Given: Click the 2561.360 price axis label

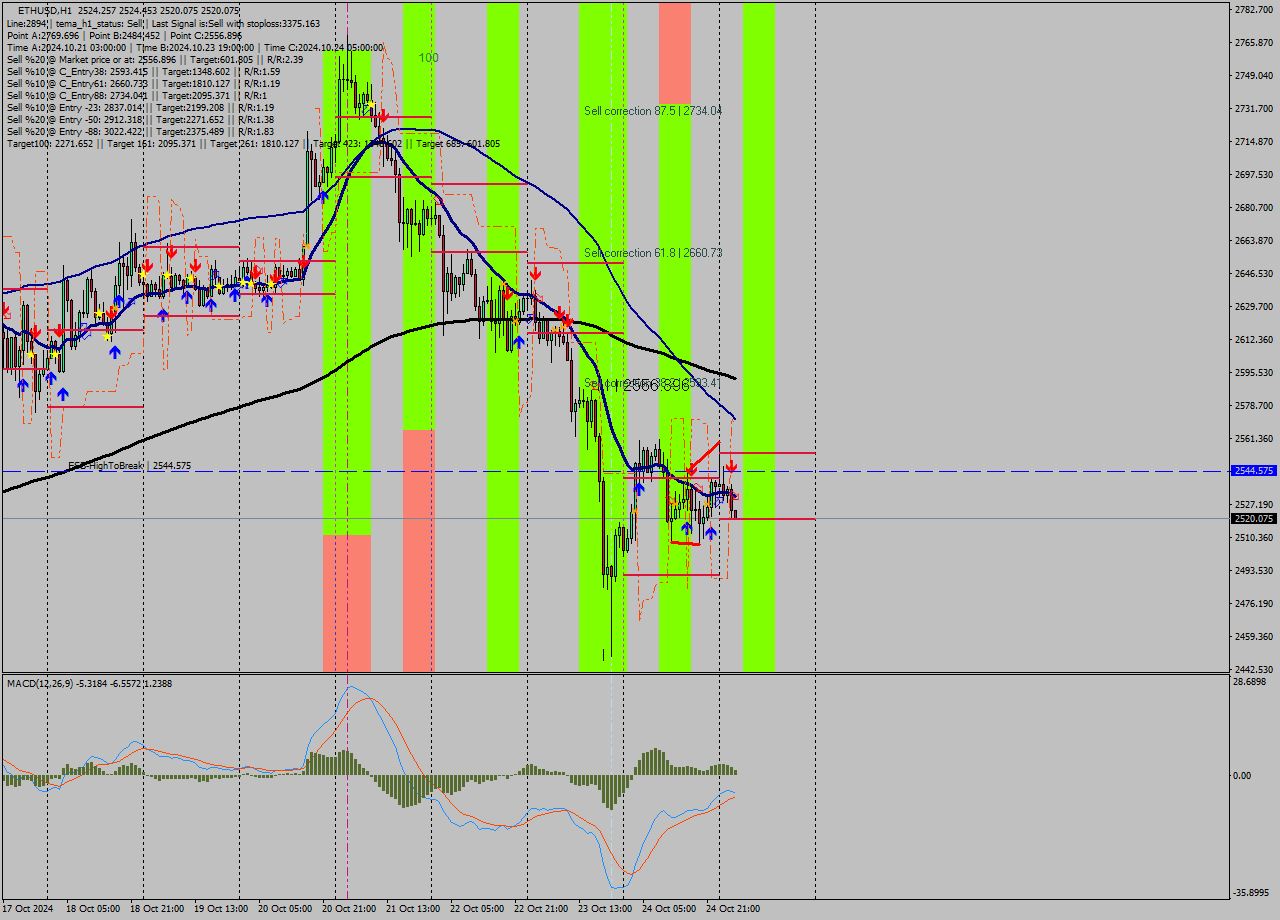Looking at the screenshot, I should tap(1254, 438).
